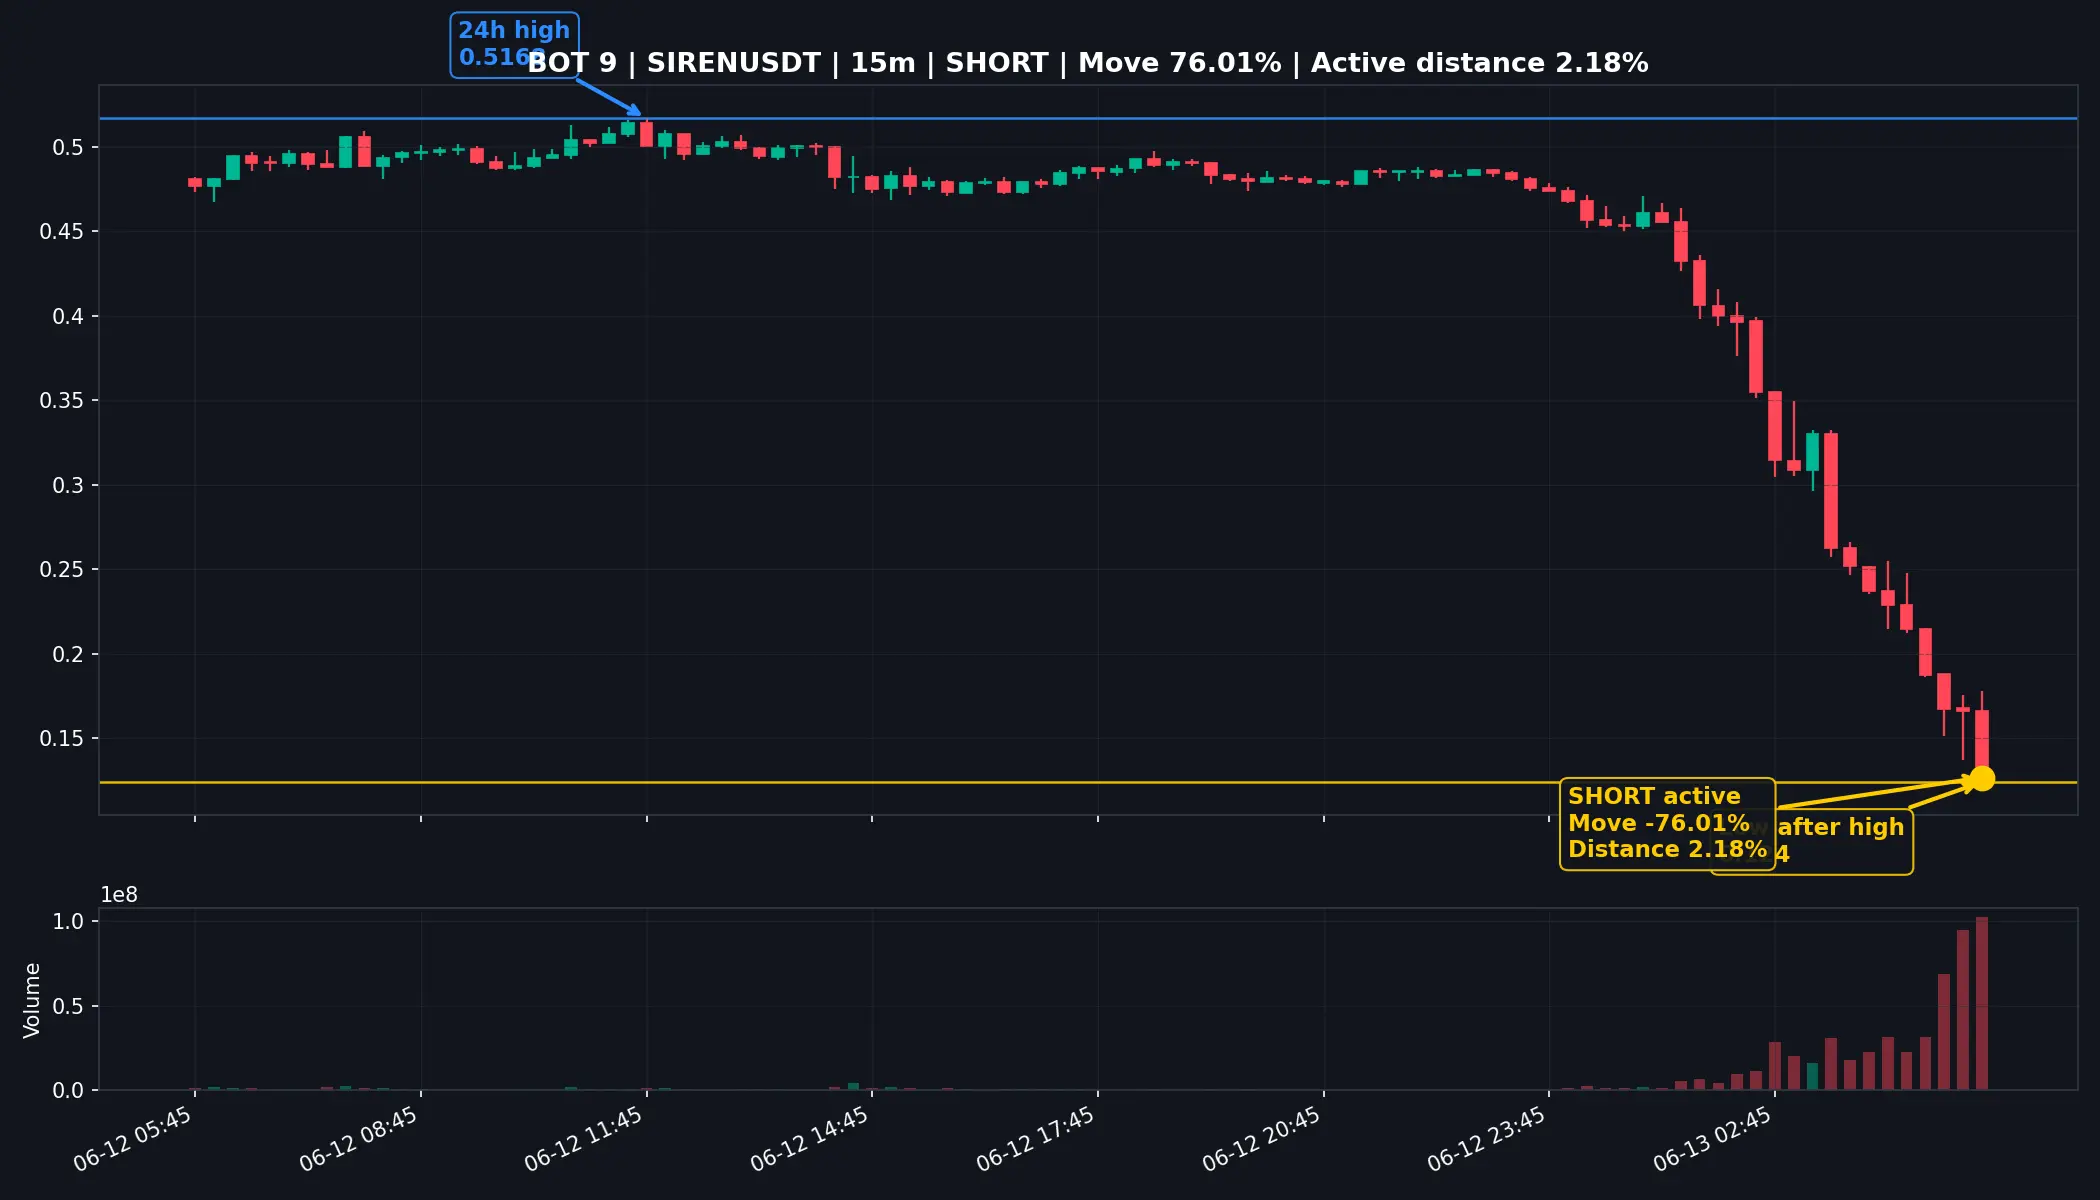Click the tallest volume bar at far right
The height and width of the screenshot is (1200, 2100).
[x=1982, y=1003]
